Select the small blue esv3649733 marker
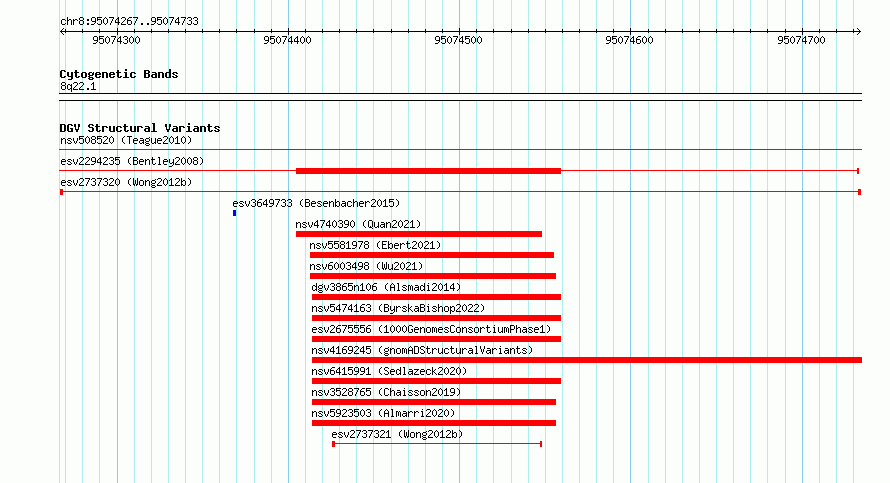Viewport: 890px width, 483px height. point(234,213)
